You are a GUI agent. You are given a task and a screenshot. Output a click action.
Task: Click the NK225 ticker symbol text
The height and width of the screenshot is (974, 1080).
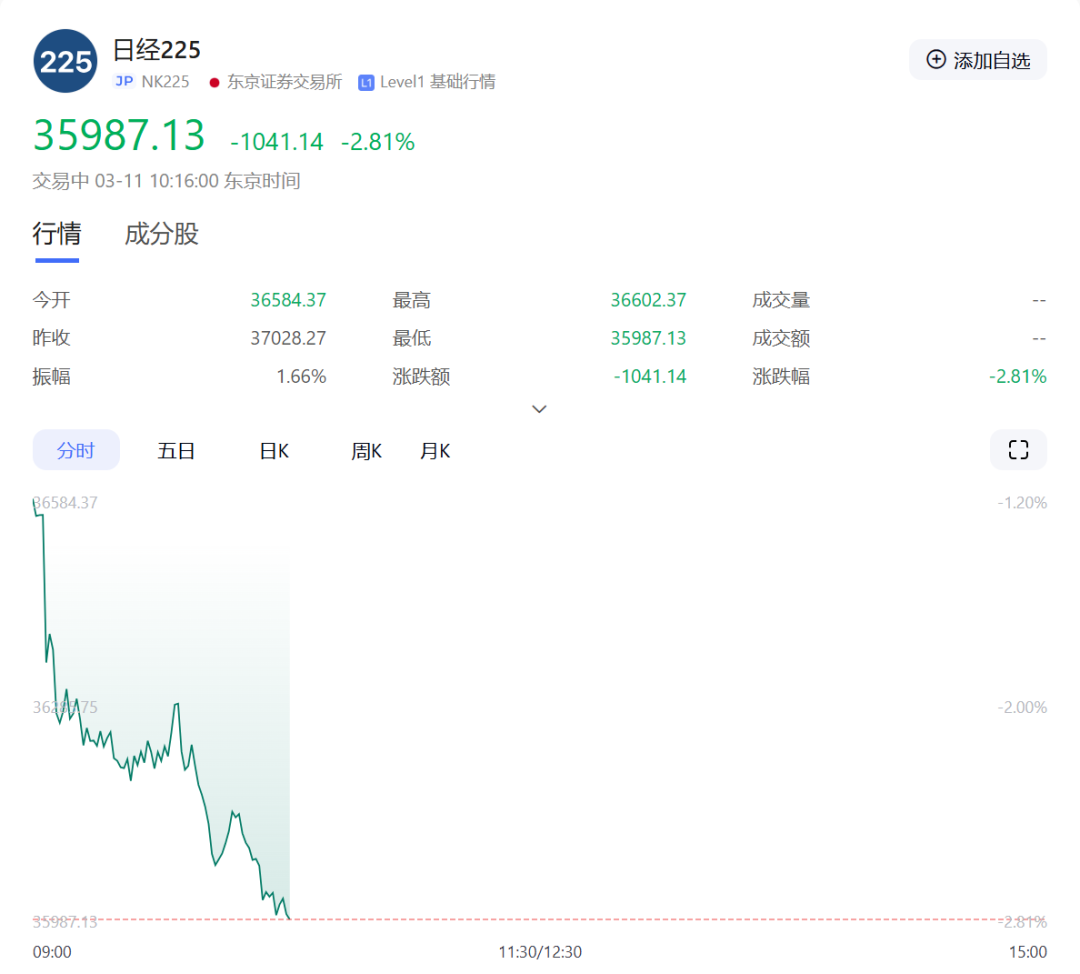coord(165,82)
